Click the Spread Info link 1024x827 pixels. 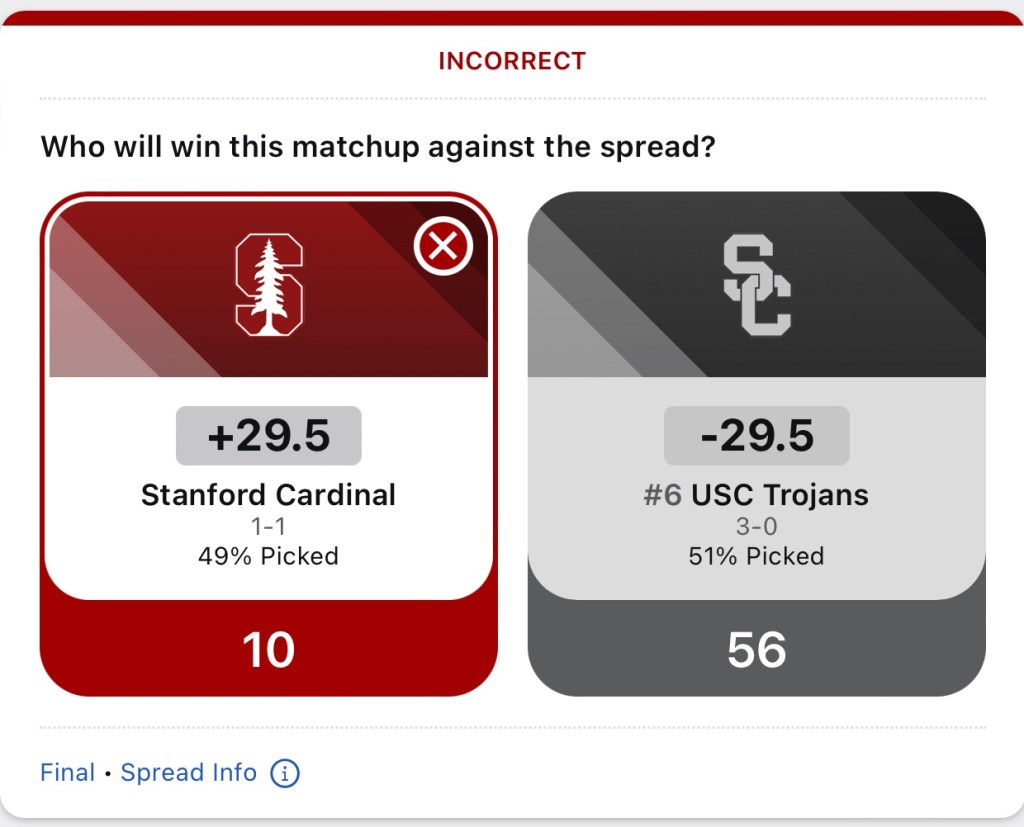[188, 773]
